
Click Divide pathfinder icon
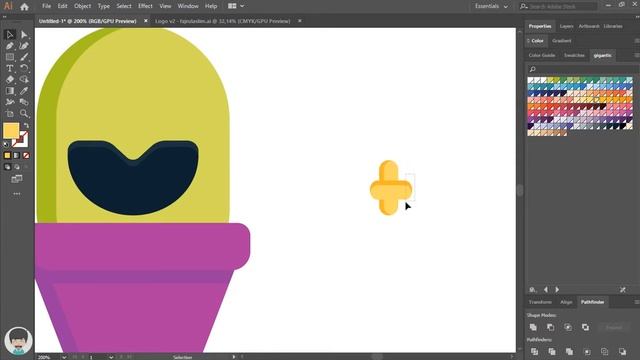(x=534, y=351)
